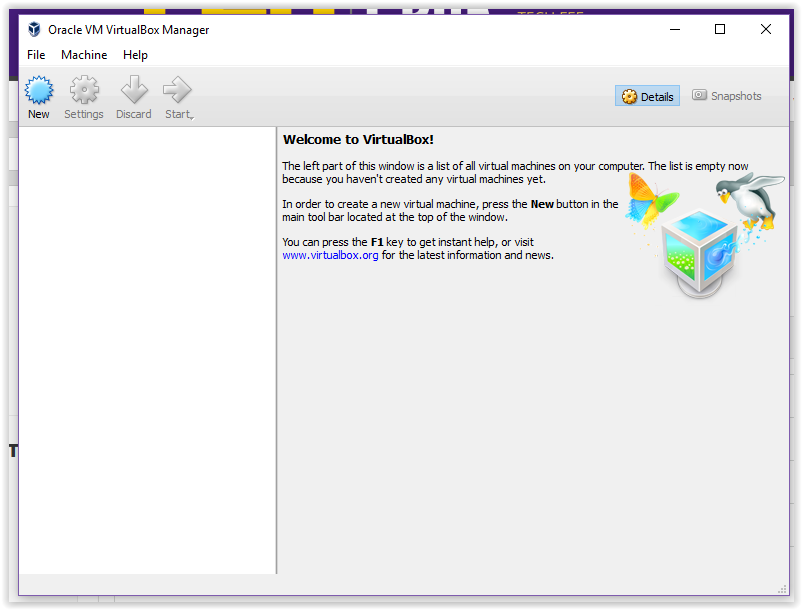Open the File menu
Viewport: 802px width, 610px height.
click(x=36, y=55)
